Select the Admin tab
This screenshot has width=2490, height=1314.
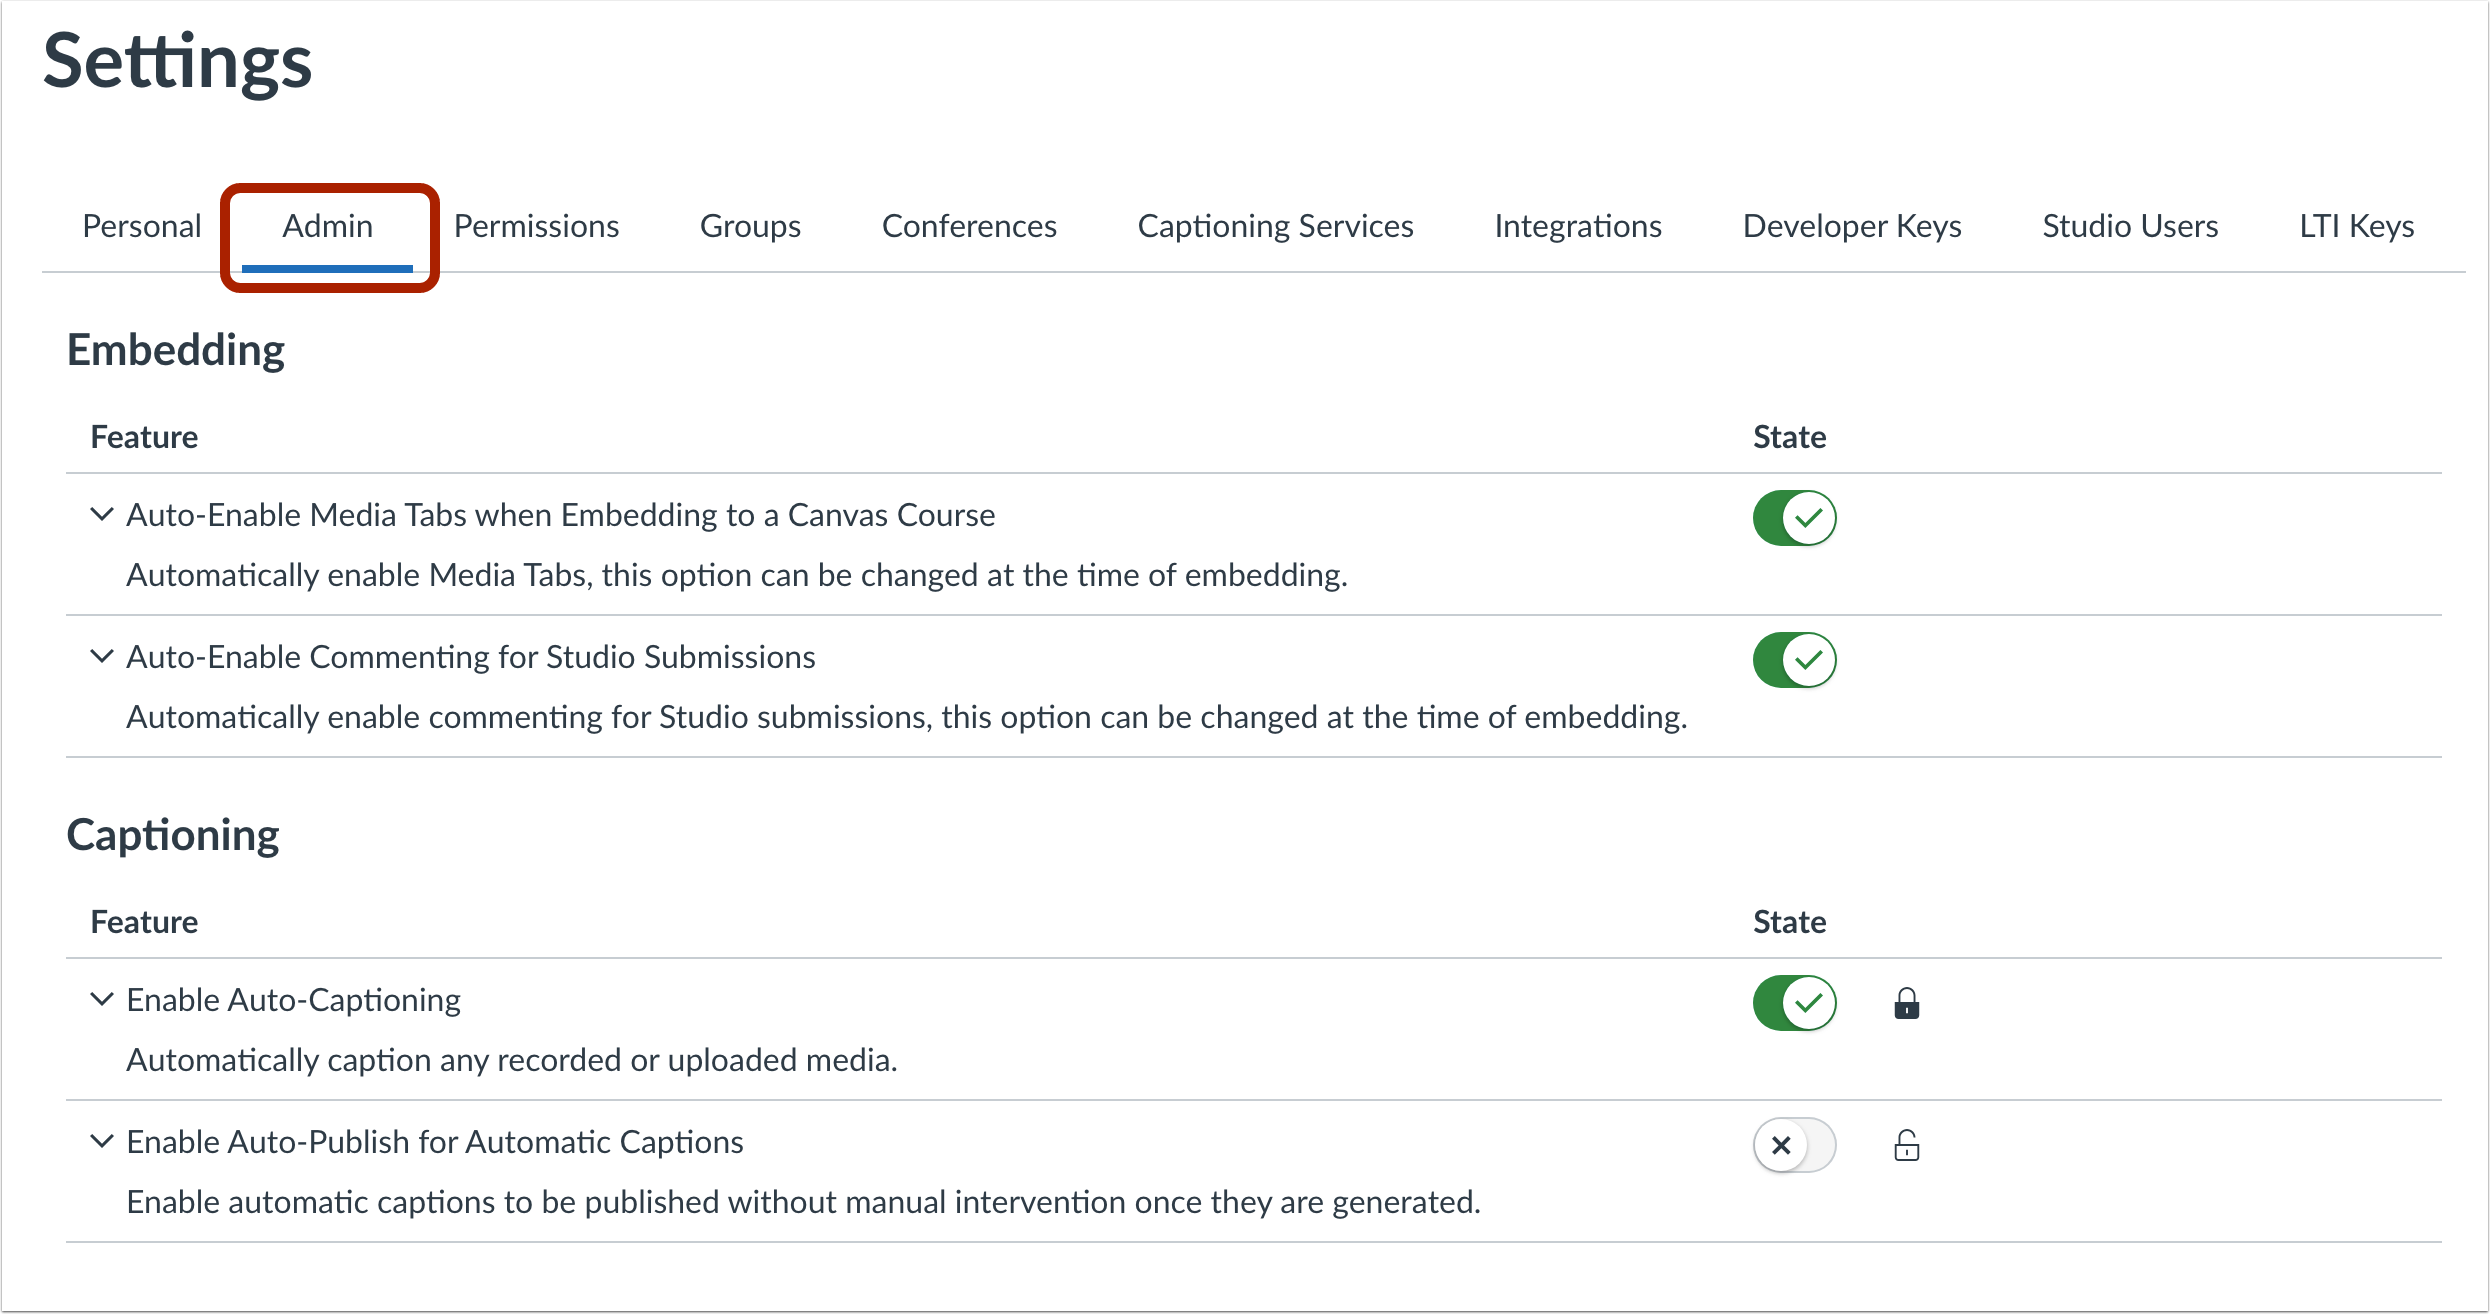pos(327,227)
